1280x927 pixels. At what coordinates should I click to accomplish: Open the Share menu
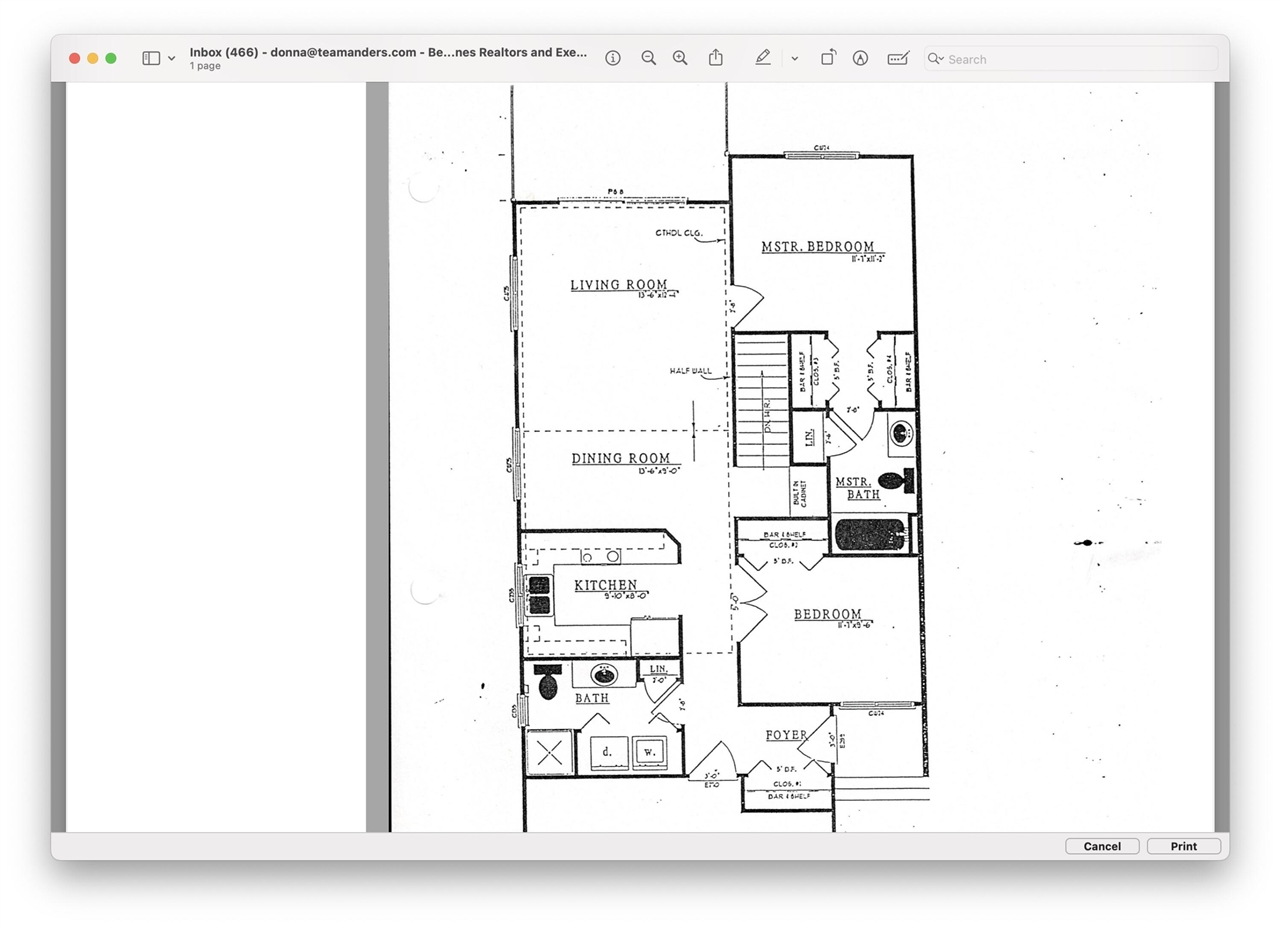pyautogui.click(x=716, y=58)
